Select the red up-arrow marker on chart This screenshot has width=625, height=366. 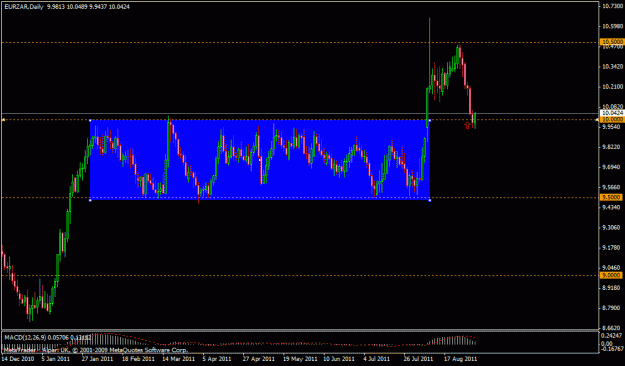point(468,126)
